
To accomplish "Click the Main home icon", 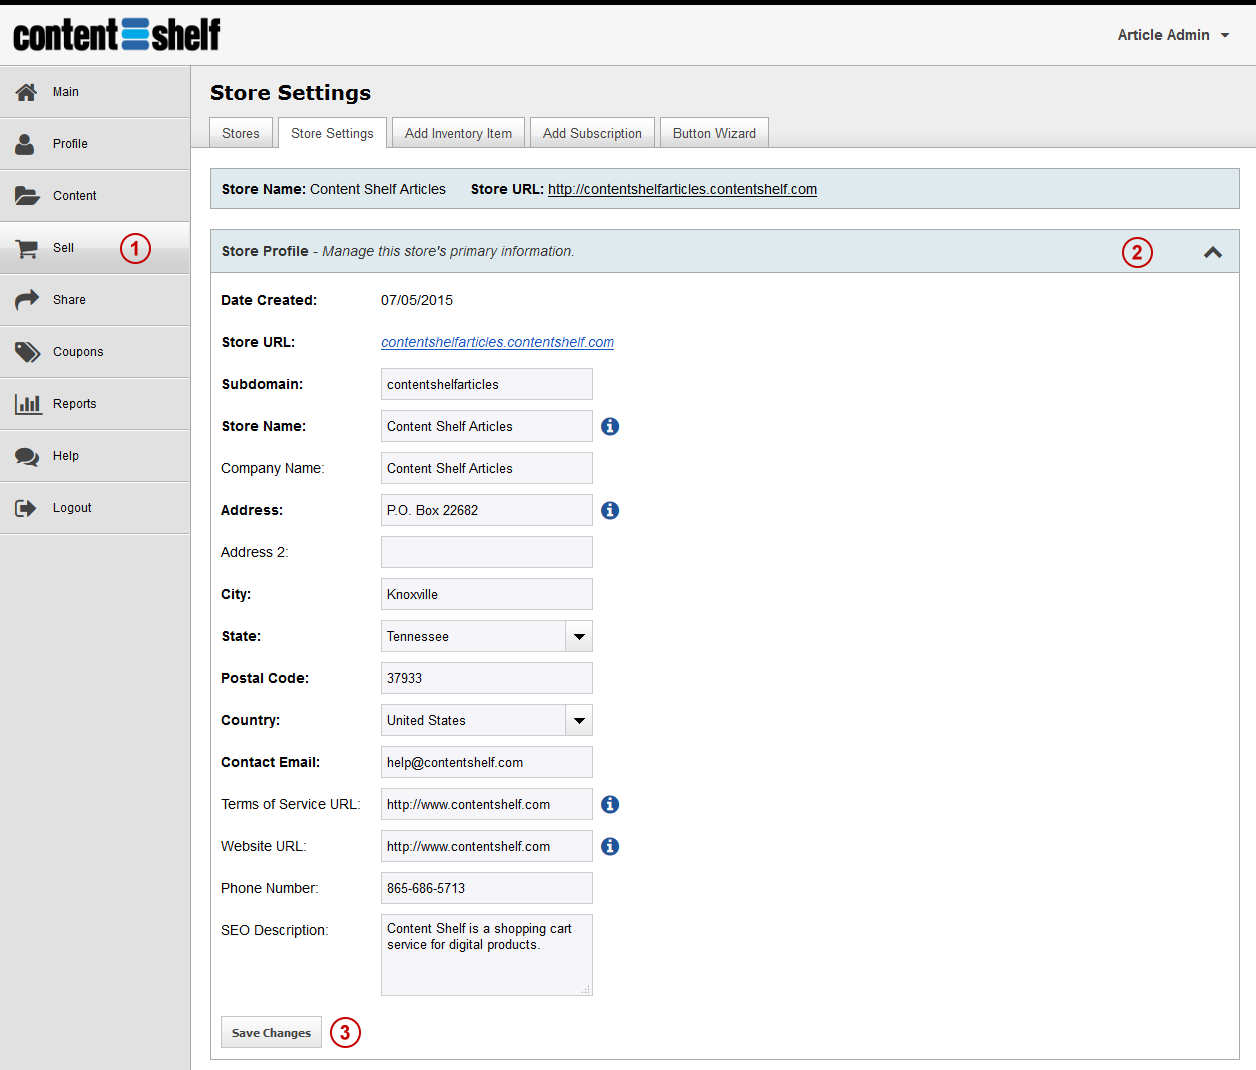I will (x=26, y=92).
